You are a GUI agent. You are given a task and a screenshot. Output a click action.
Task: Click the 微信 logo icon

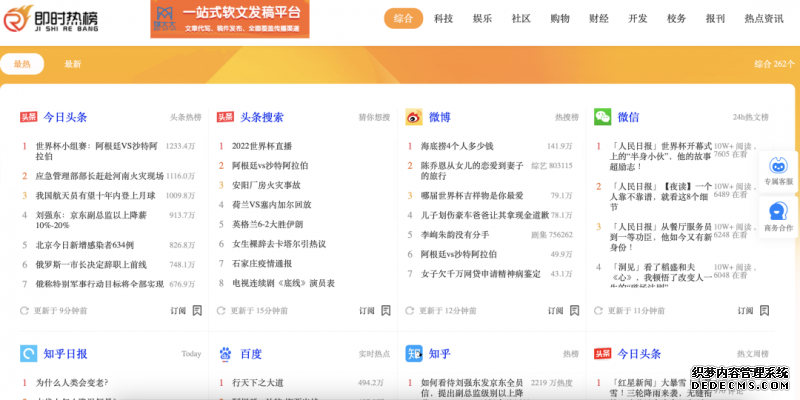(603, 117)
